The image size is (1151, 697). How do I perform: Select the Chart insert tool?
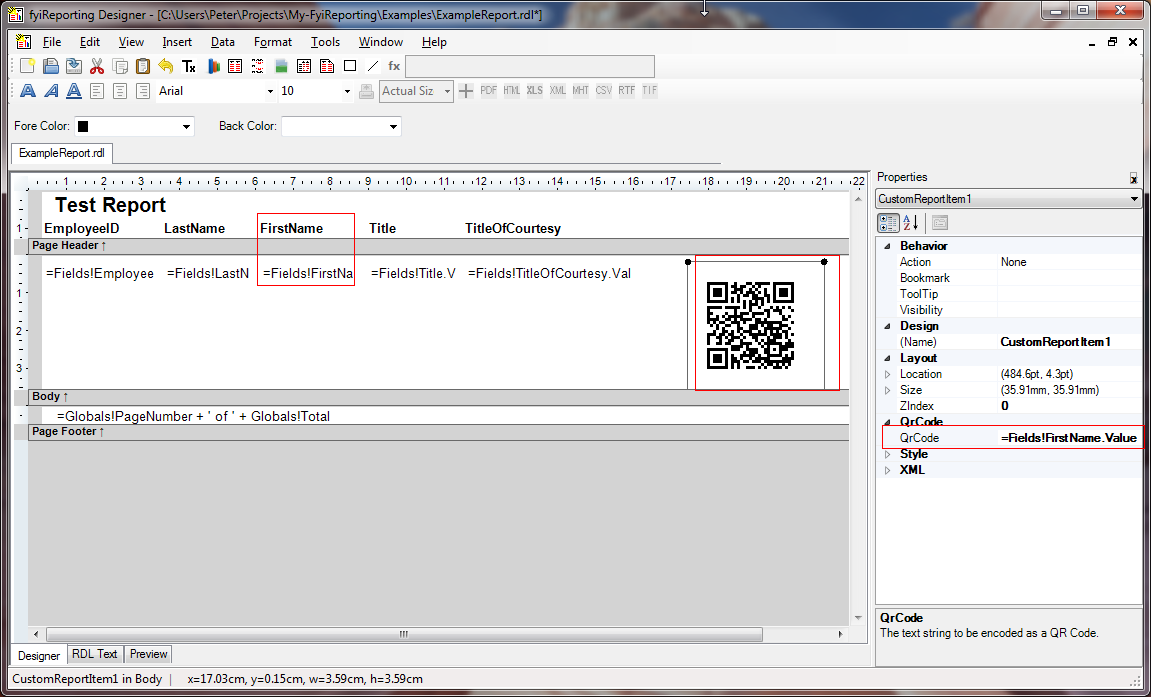pyautogui.click(x=213, y=66)
